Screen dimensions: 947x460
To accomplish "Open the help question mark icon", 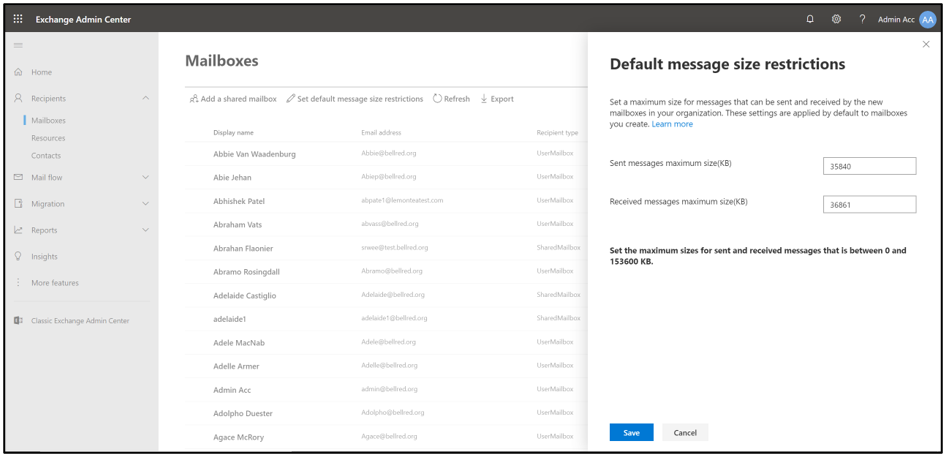I will point(862,19).
